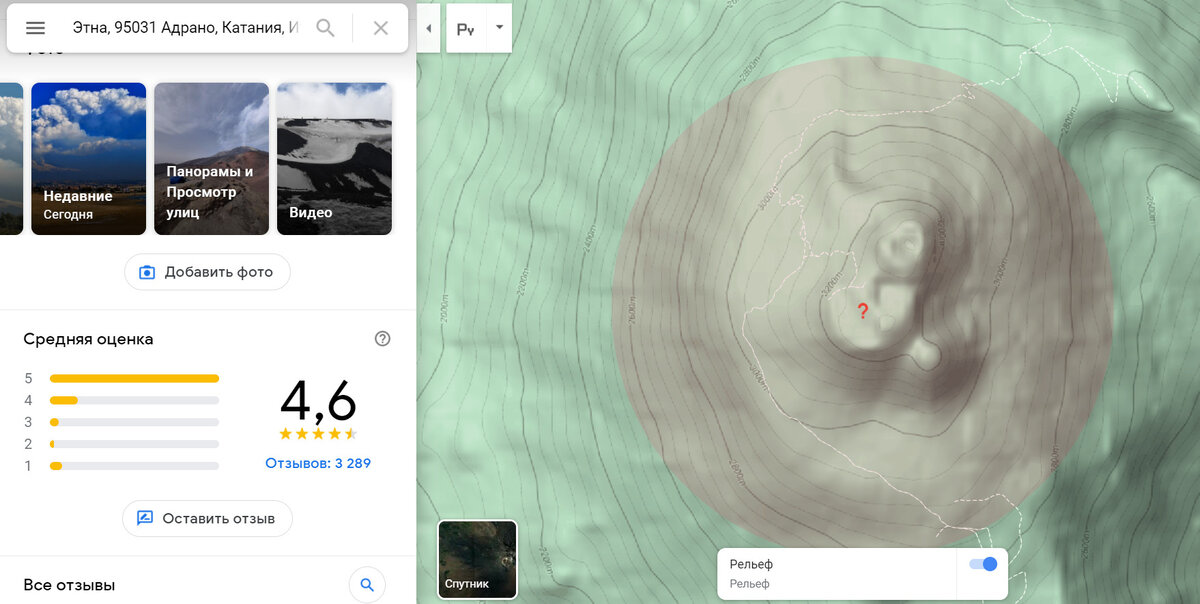Image resolution: width=1200 pixels, height=604 pixels.
Task: Open Панорамы и Просмотр улиц thumbnail
Action: tap(211, 159)
